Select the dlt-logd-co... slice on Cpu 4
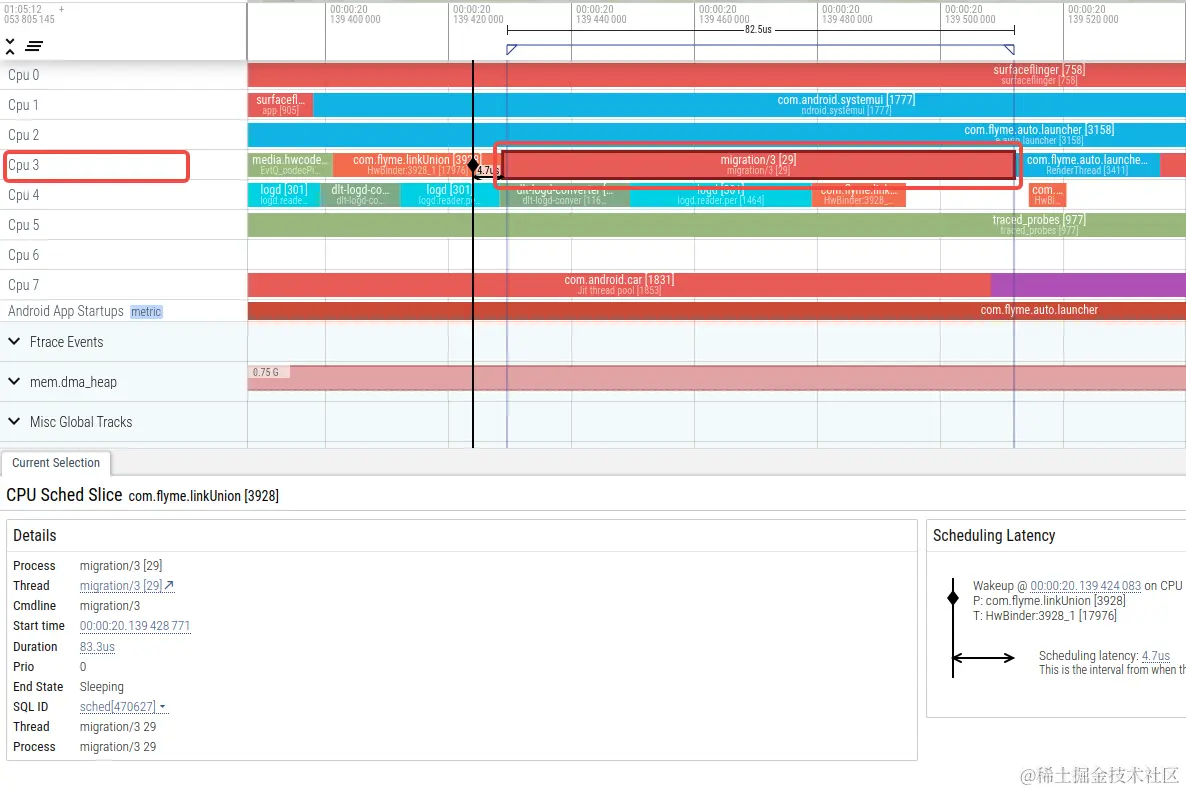Screen dimensions: 1186x792 (360, 194)
